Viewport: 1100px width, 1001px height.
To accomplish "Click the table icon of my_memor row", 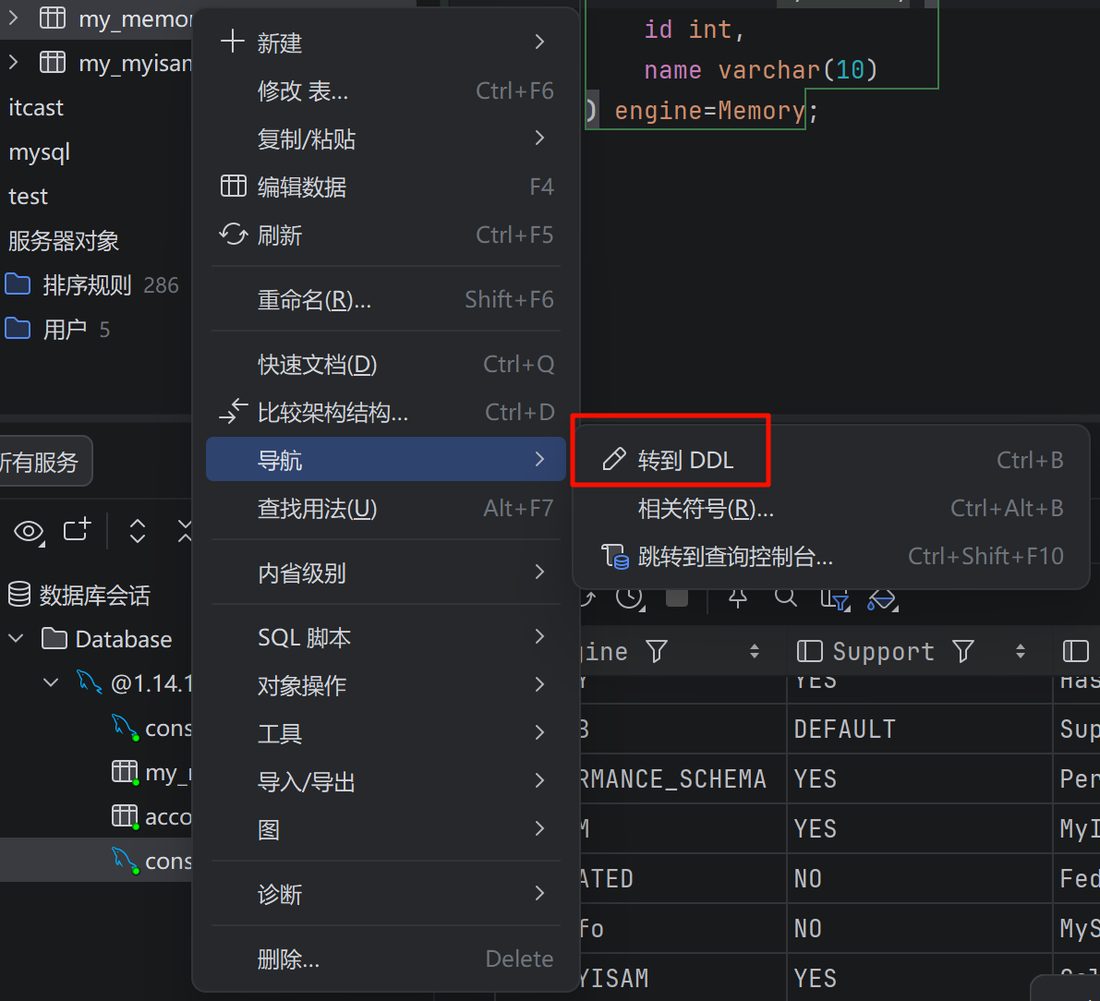I will point(53,18).
